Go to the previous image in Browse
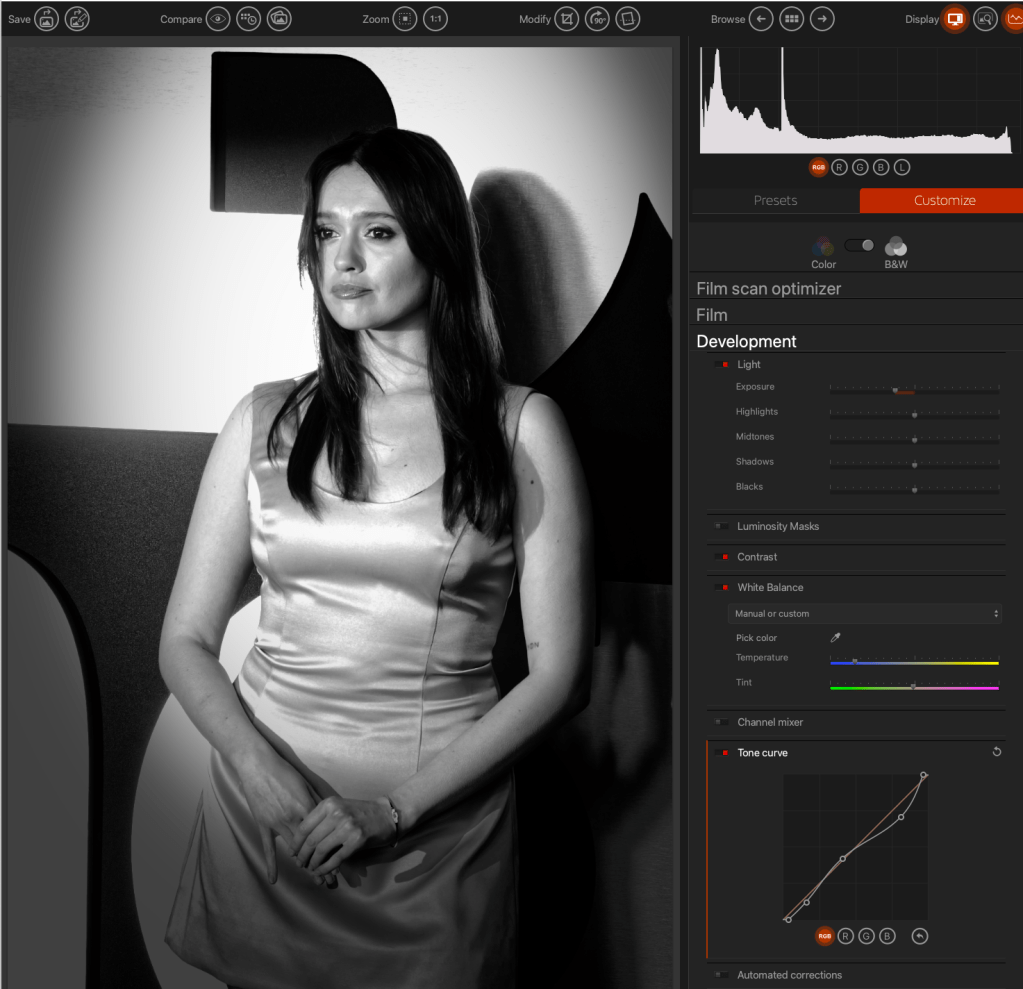Image resolution: width=1023 pixels, height=989 pixels. (761, 19)
